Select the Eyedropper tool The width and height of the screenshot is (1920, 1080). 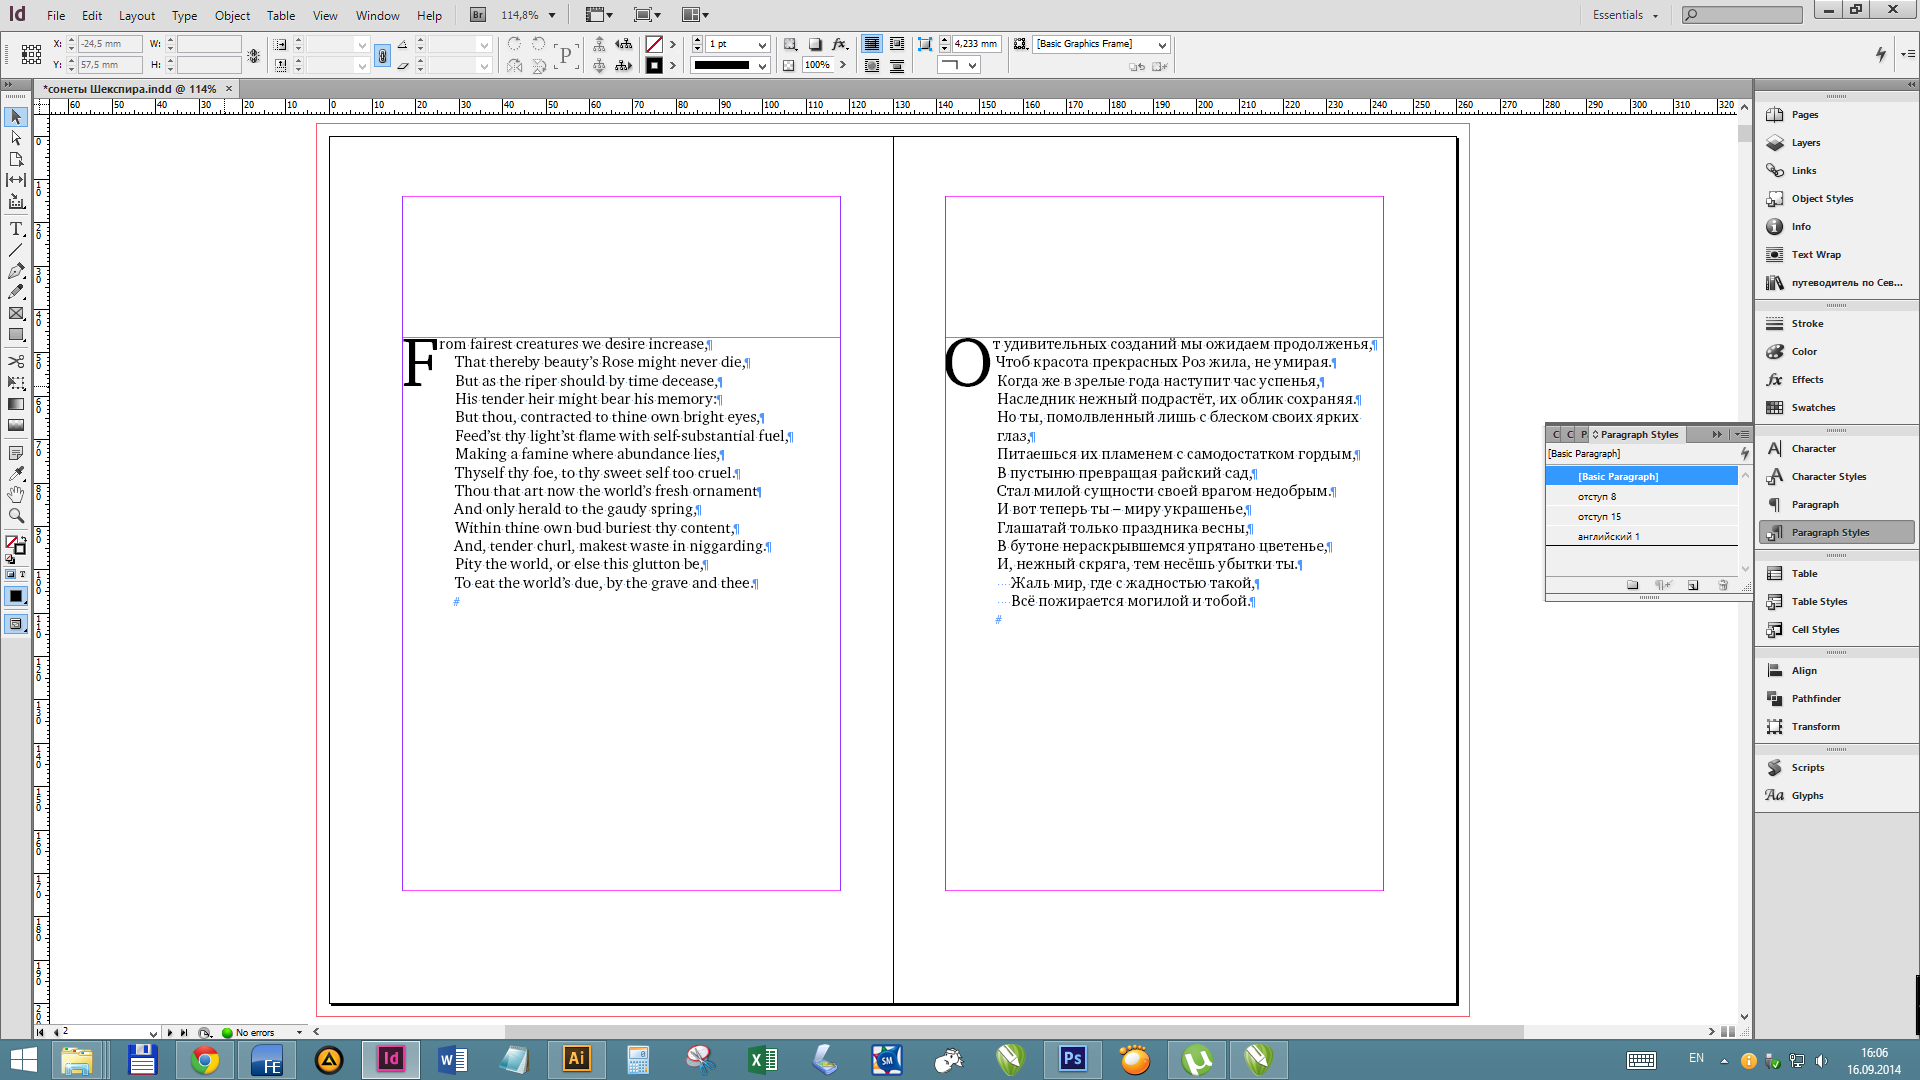click(x=16, y=474)
